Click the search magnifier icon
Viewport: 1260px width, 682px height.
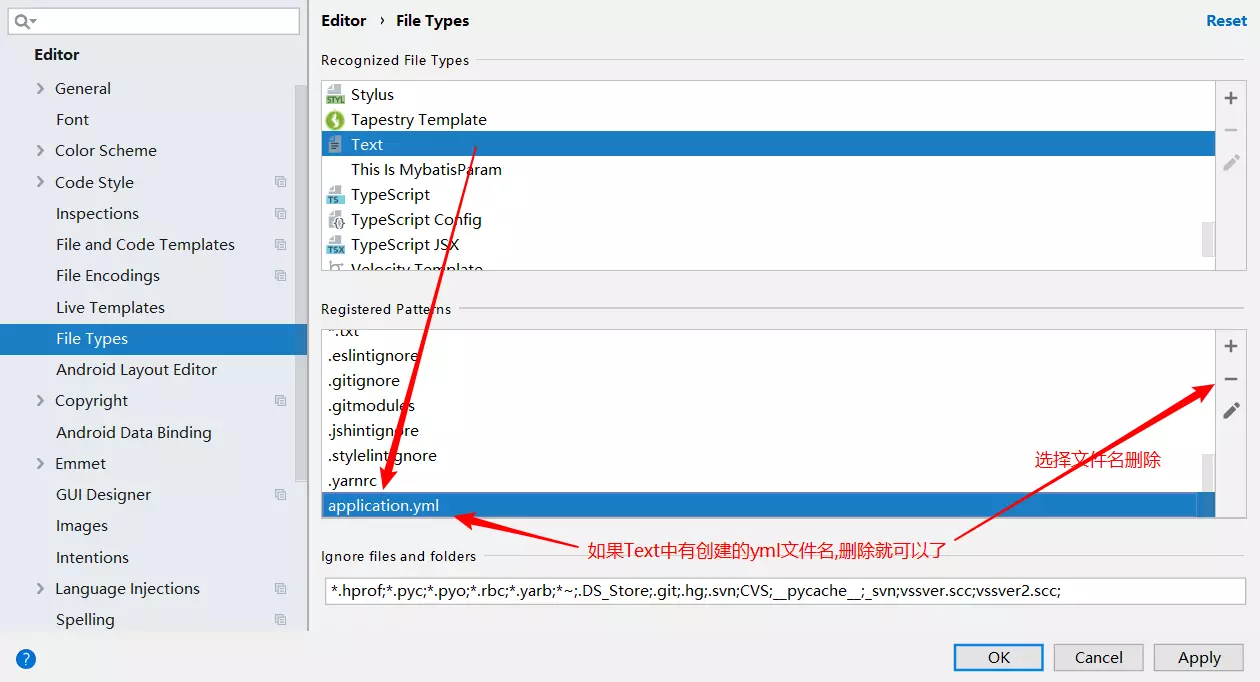click(24, 21)
